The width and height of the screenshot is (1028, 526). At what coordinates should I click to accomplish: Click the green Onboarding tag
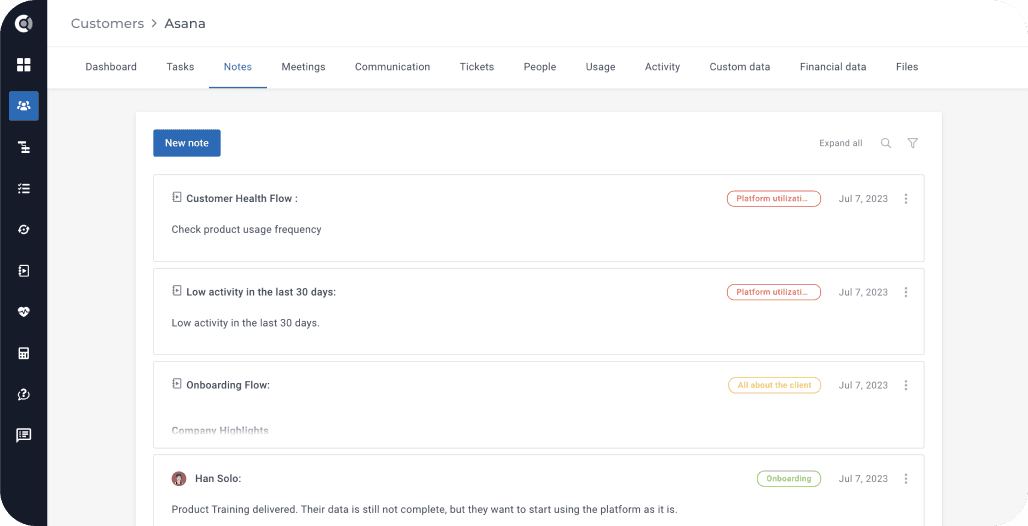789,479
